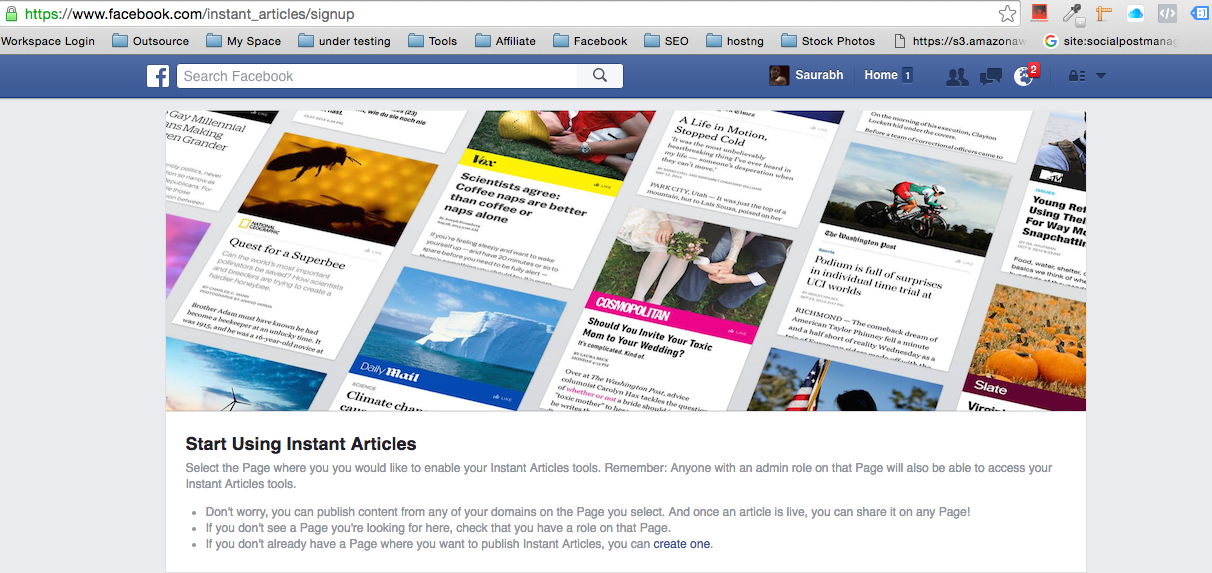
Task: Open the hostng bookmarks folder
Action: (x=735, y=41)
